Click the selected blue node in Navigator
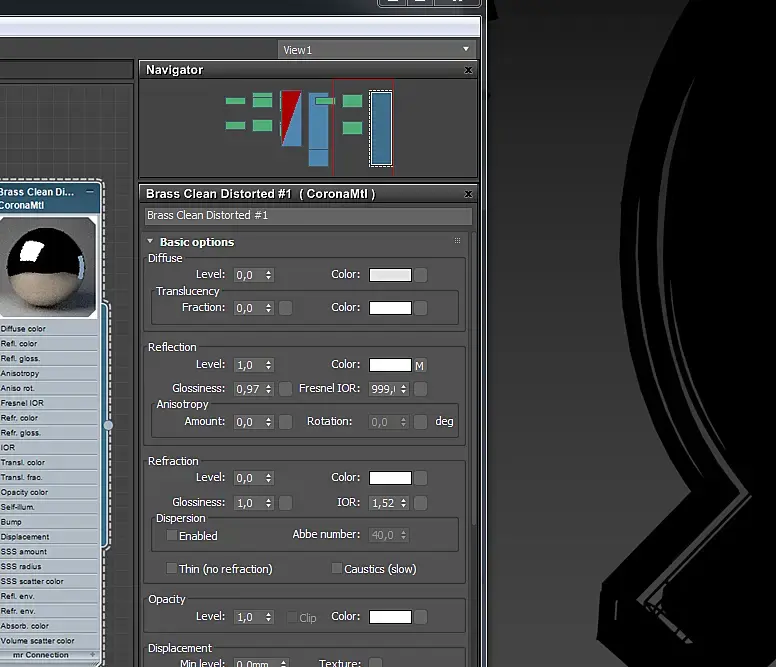Viewport: 776px width, 667px height. [x=381, y=128]
